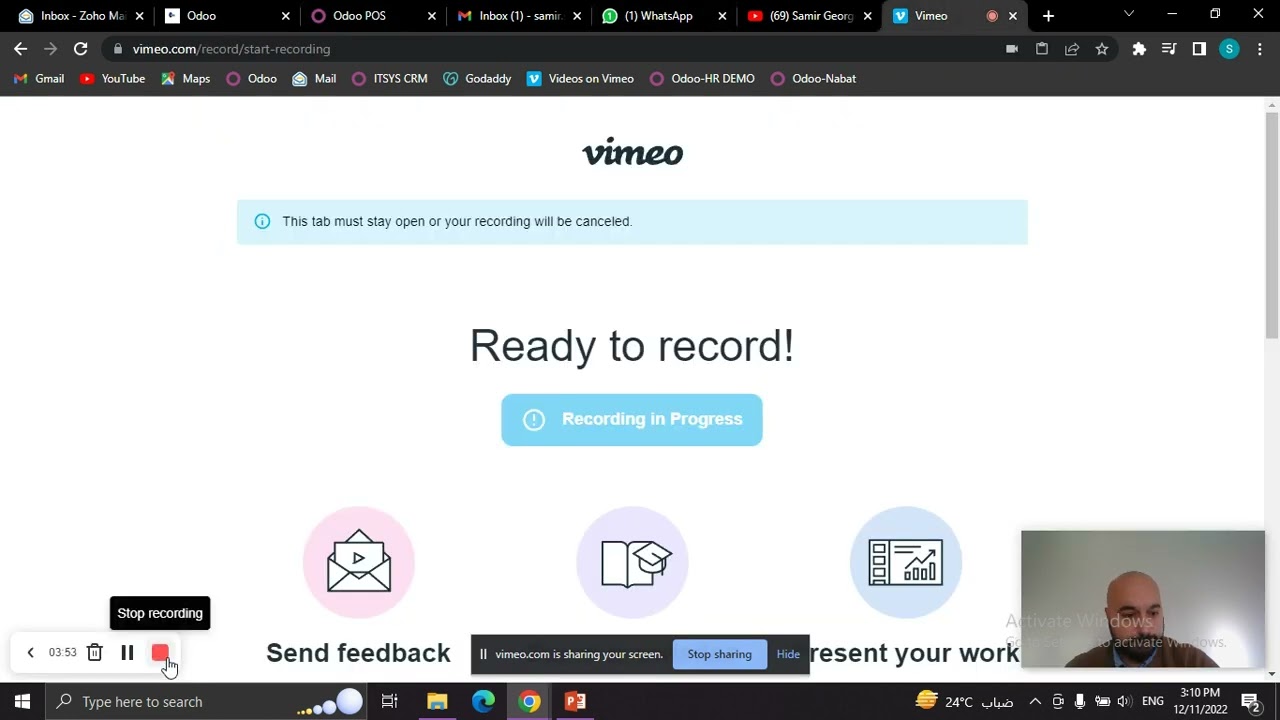Viewport: 1280px width, 720px height.
Task: Stop the recording with the red button
Action: click(x=160, y=653)
